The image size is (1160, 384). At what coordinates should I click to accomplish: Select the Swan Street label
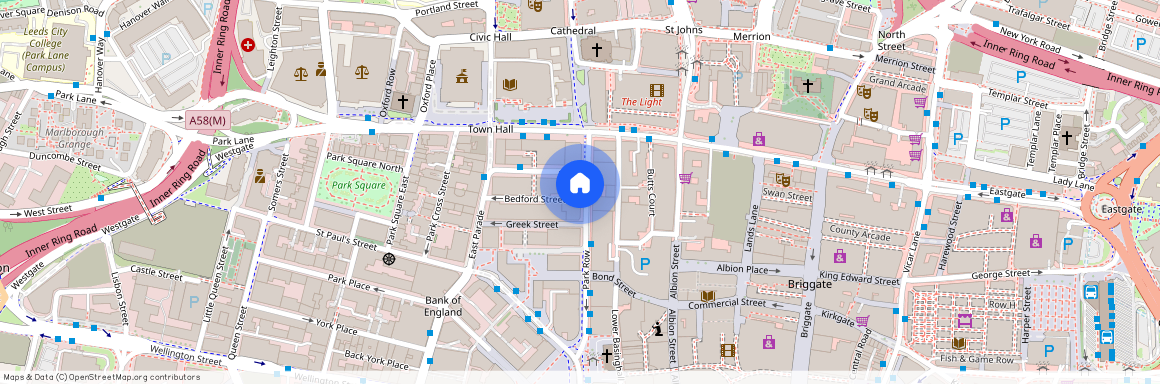click(788, 197)
